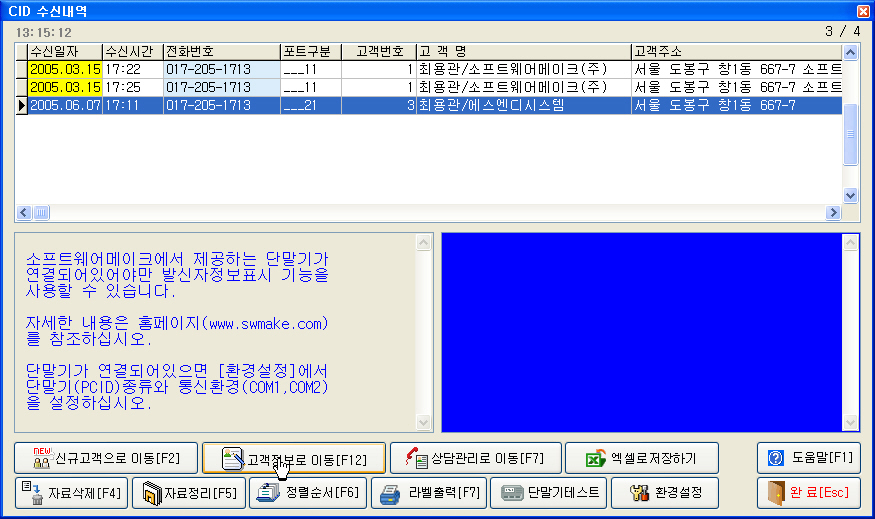This screenshot has height=519, width=875.
Task: Select date cell 2005.06.07
Action: click(x=65, y=105)
